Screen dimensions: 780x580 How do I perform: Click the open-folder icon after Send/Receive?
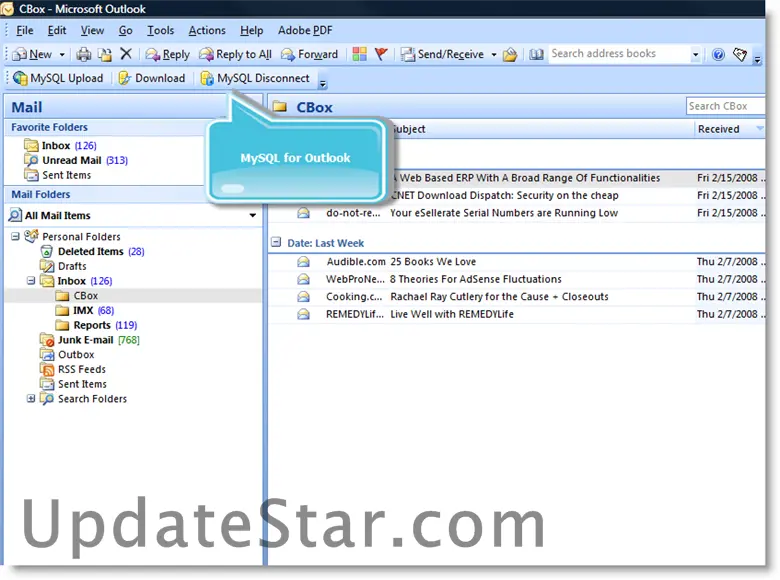510,54
